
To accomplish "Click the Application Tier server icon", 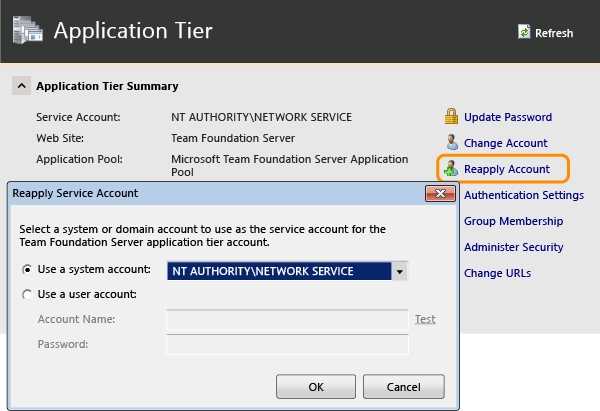I will click(28, 30).
